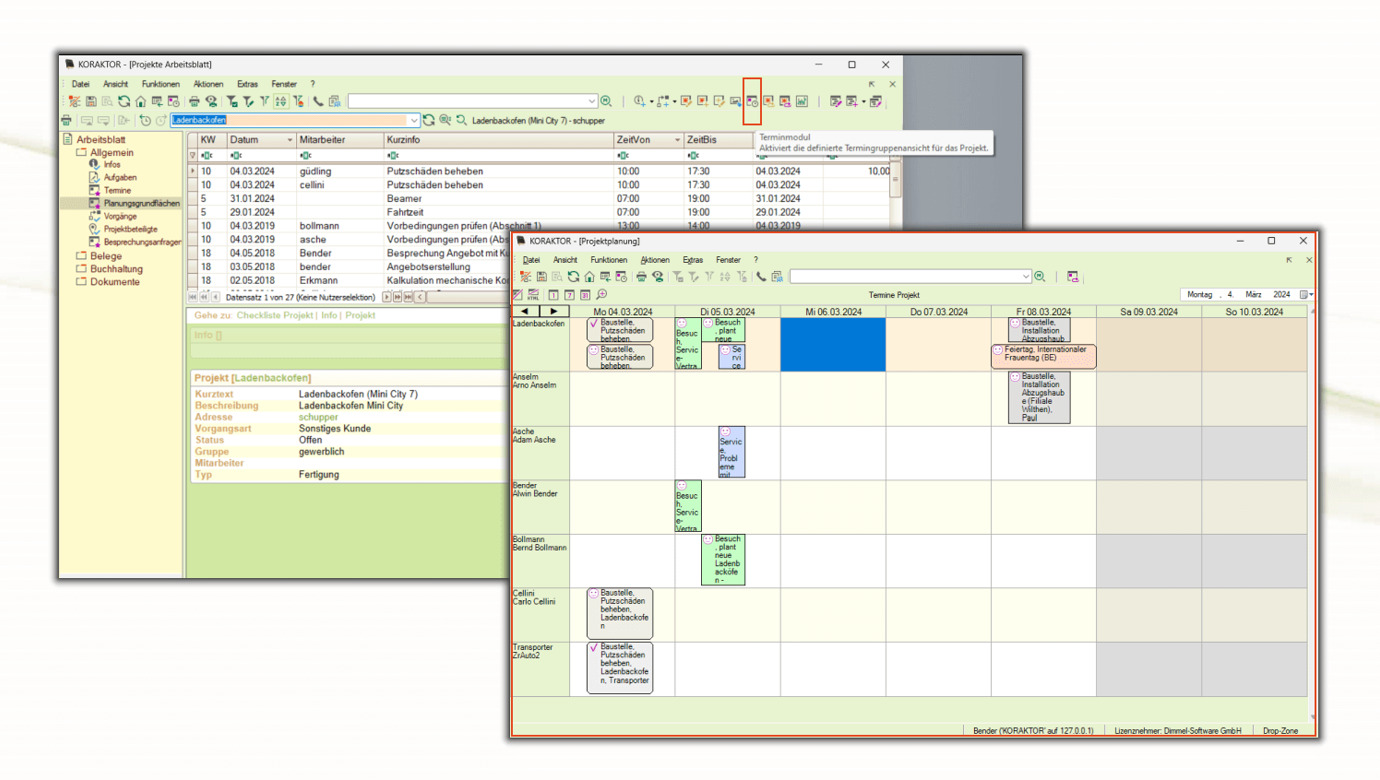Open the Funktionen menu in Arbeitsblatt window
1380x780 pixels.
(160, 84)
